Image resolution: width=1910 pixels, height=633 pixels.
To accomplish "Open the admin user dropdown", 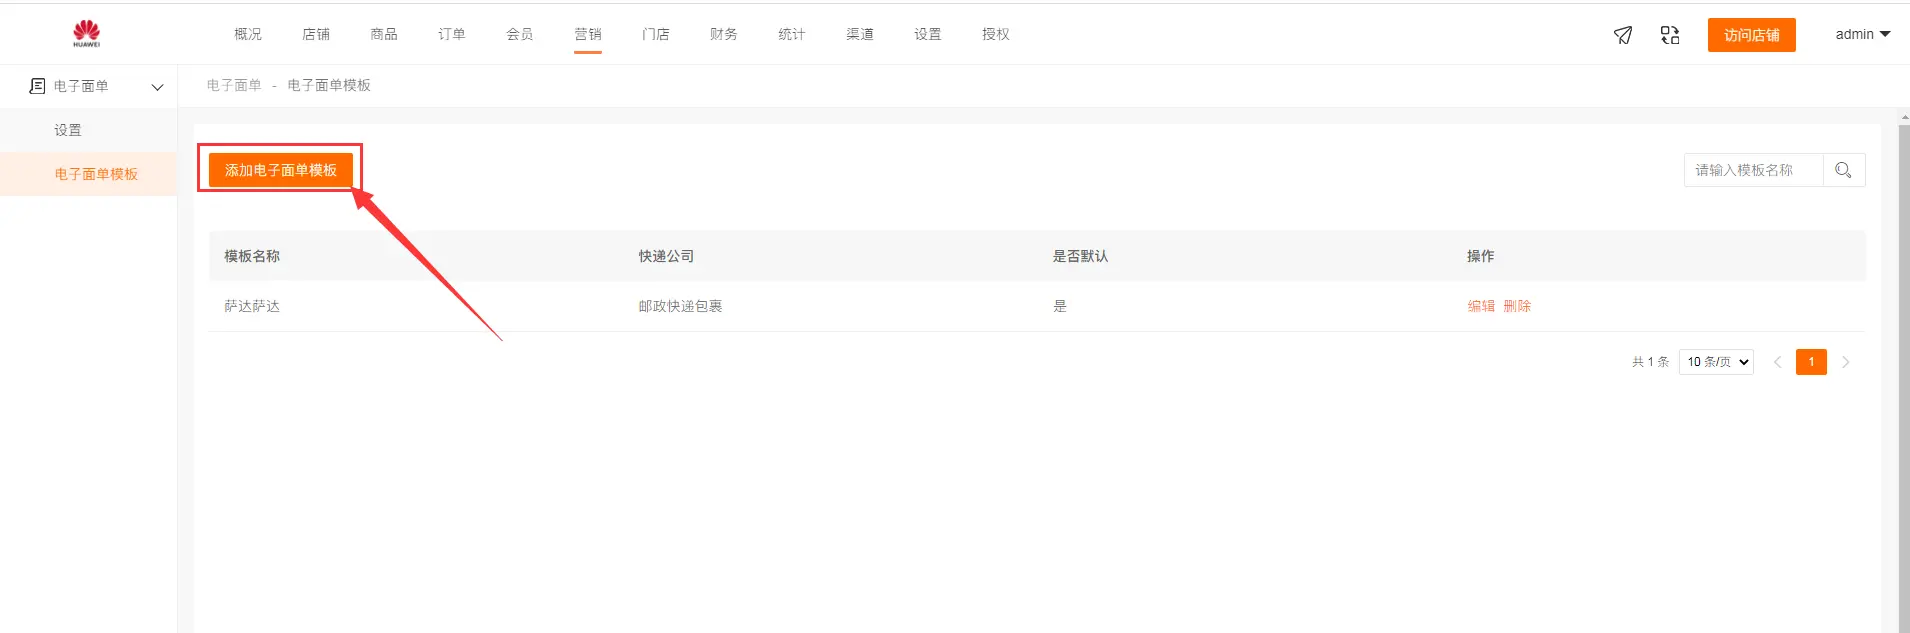I will (x=1862, y=34).
